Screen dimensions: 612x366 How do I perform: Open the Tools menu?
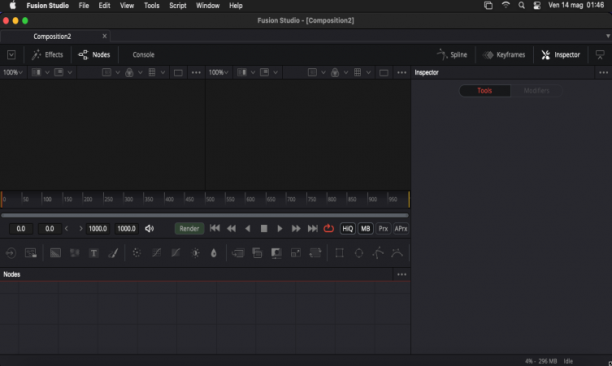coord(151,5)
